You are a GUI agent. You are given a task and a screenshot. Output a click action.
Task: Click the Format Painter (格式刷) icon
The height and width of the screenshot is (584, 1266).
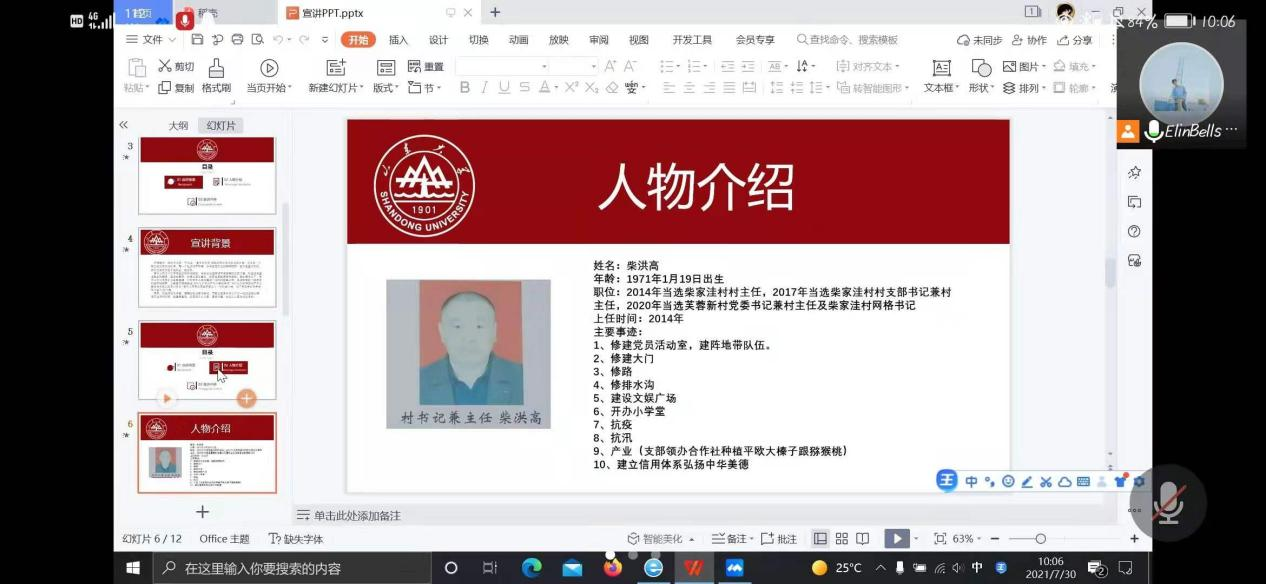pyautogui.click(x=216, y=68)
